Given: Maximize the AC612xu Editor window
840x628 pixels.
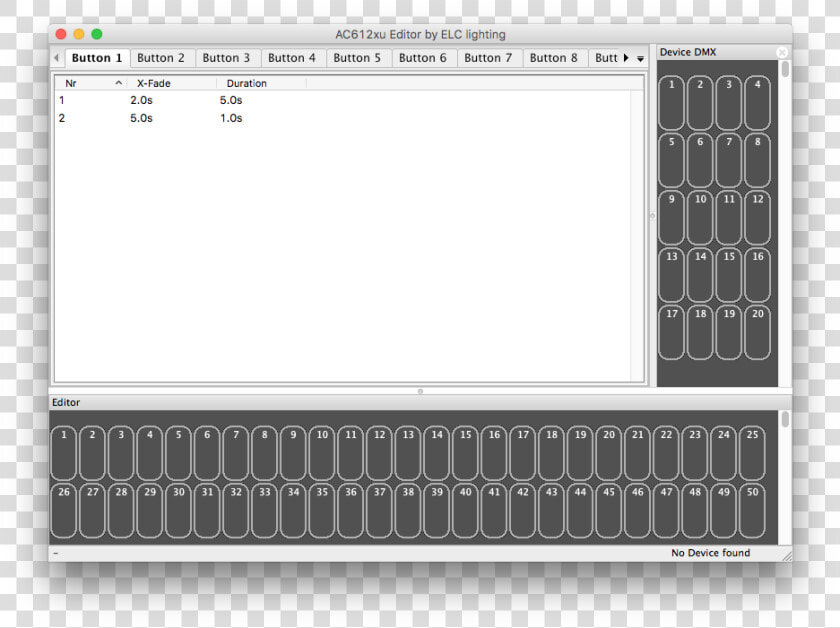Looking at the screenshot, I should pyautogui.click(x=97, y=34).
